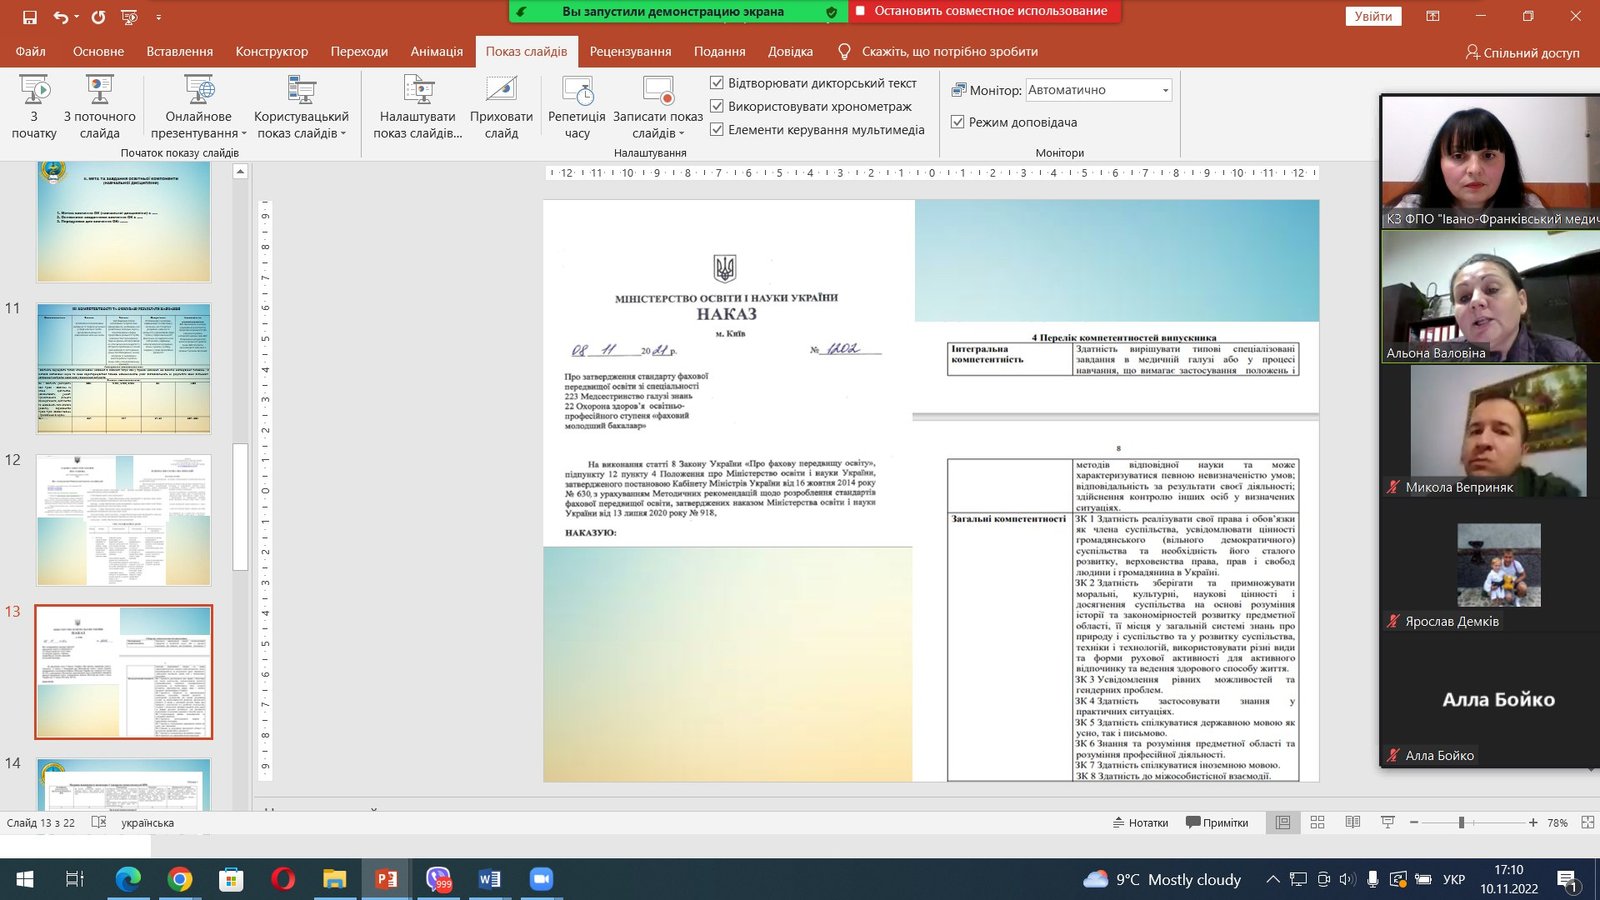Open the Monitor selection dropdown
The width and height of the screenshot is (1600, 900).
[x=1165, y=90]
